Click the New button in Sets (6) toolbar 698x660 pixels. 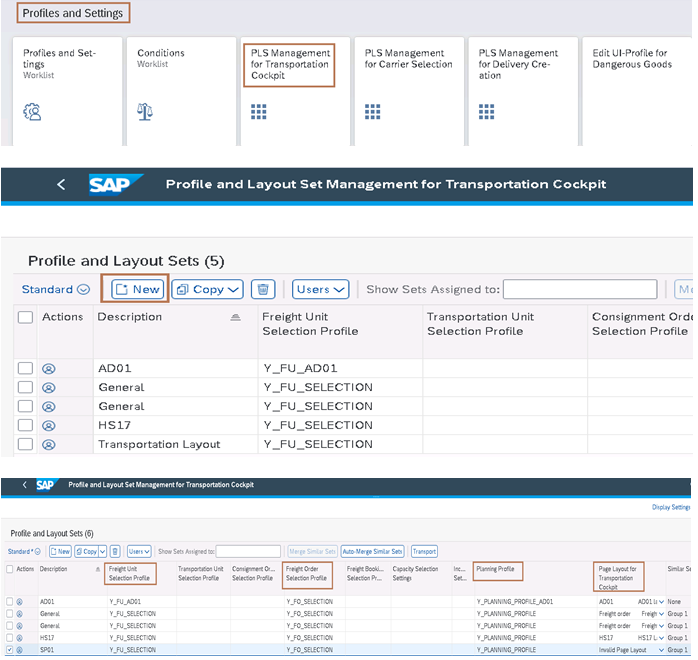[x=60, y=551]
